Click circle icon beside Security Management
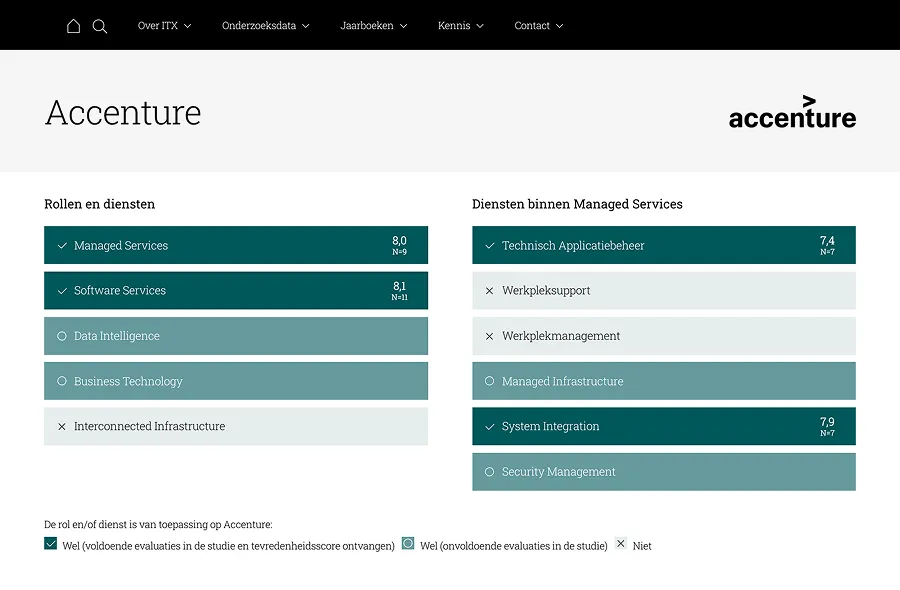The width and height of the screenshot is (900, 590). point(490,472)
